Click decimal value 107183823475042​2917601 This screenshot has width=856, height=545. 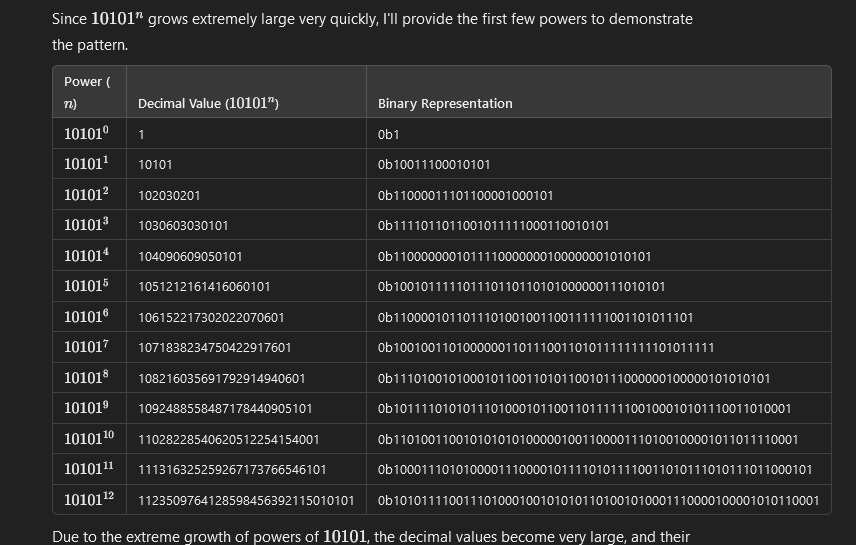click(x=215, y=347)
